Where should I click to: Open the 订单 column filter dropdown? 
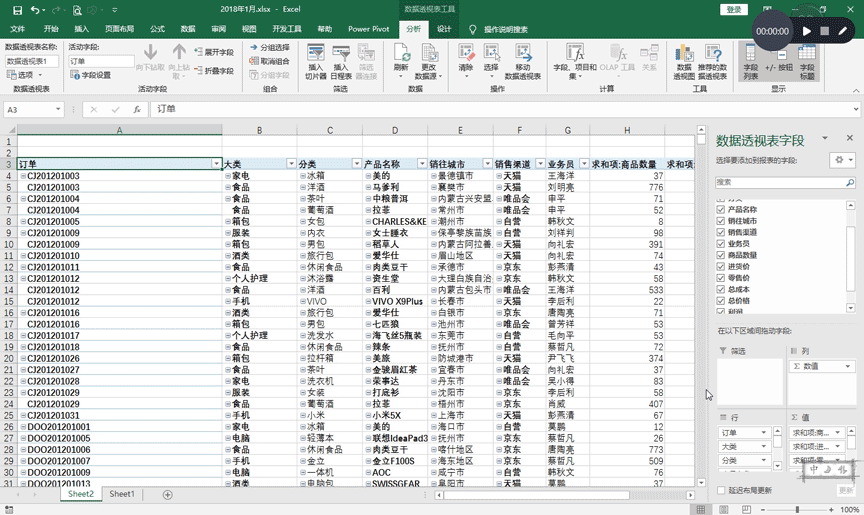[216, 164]
